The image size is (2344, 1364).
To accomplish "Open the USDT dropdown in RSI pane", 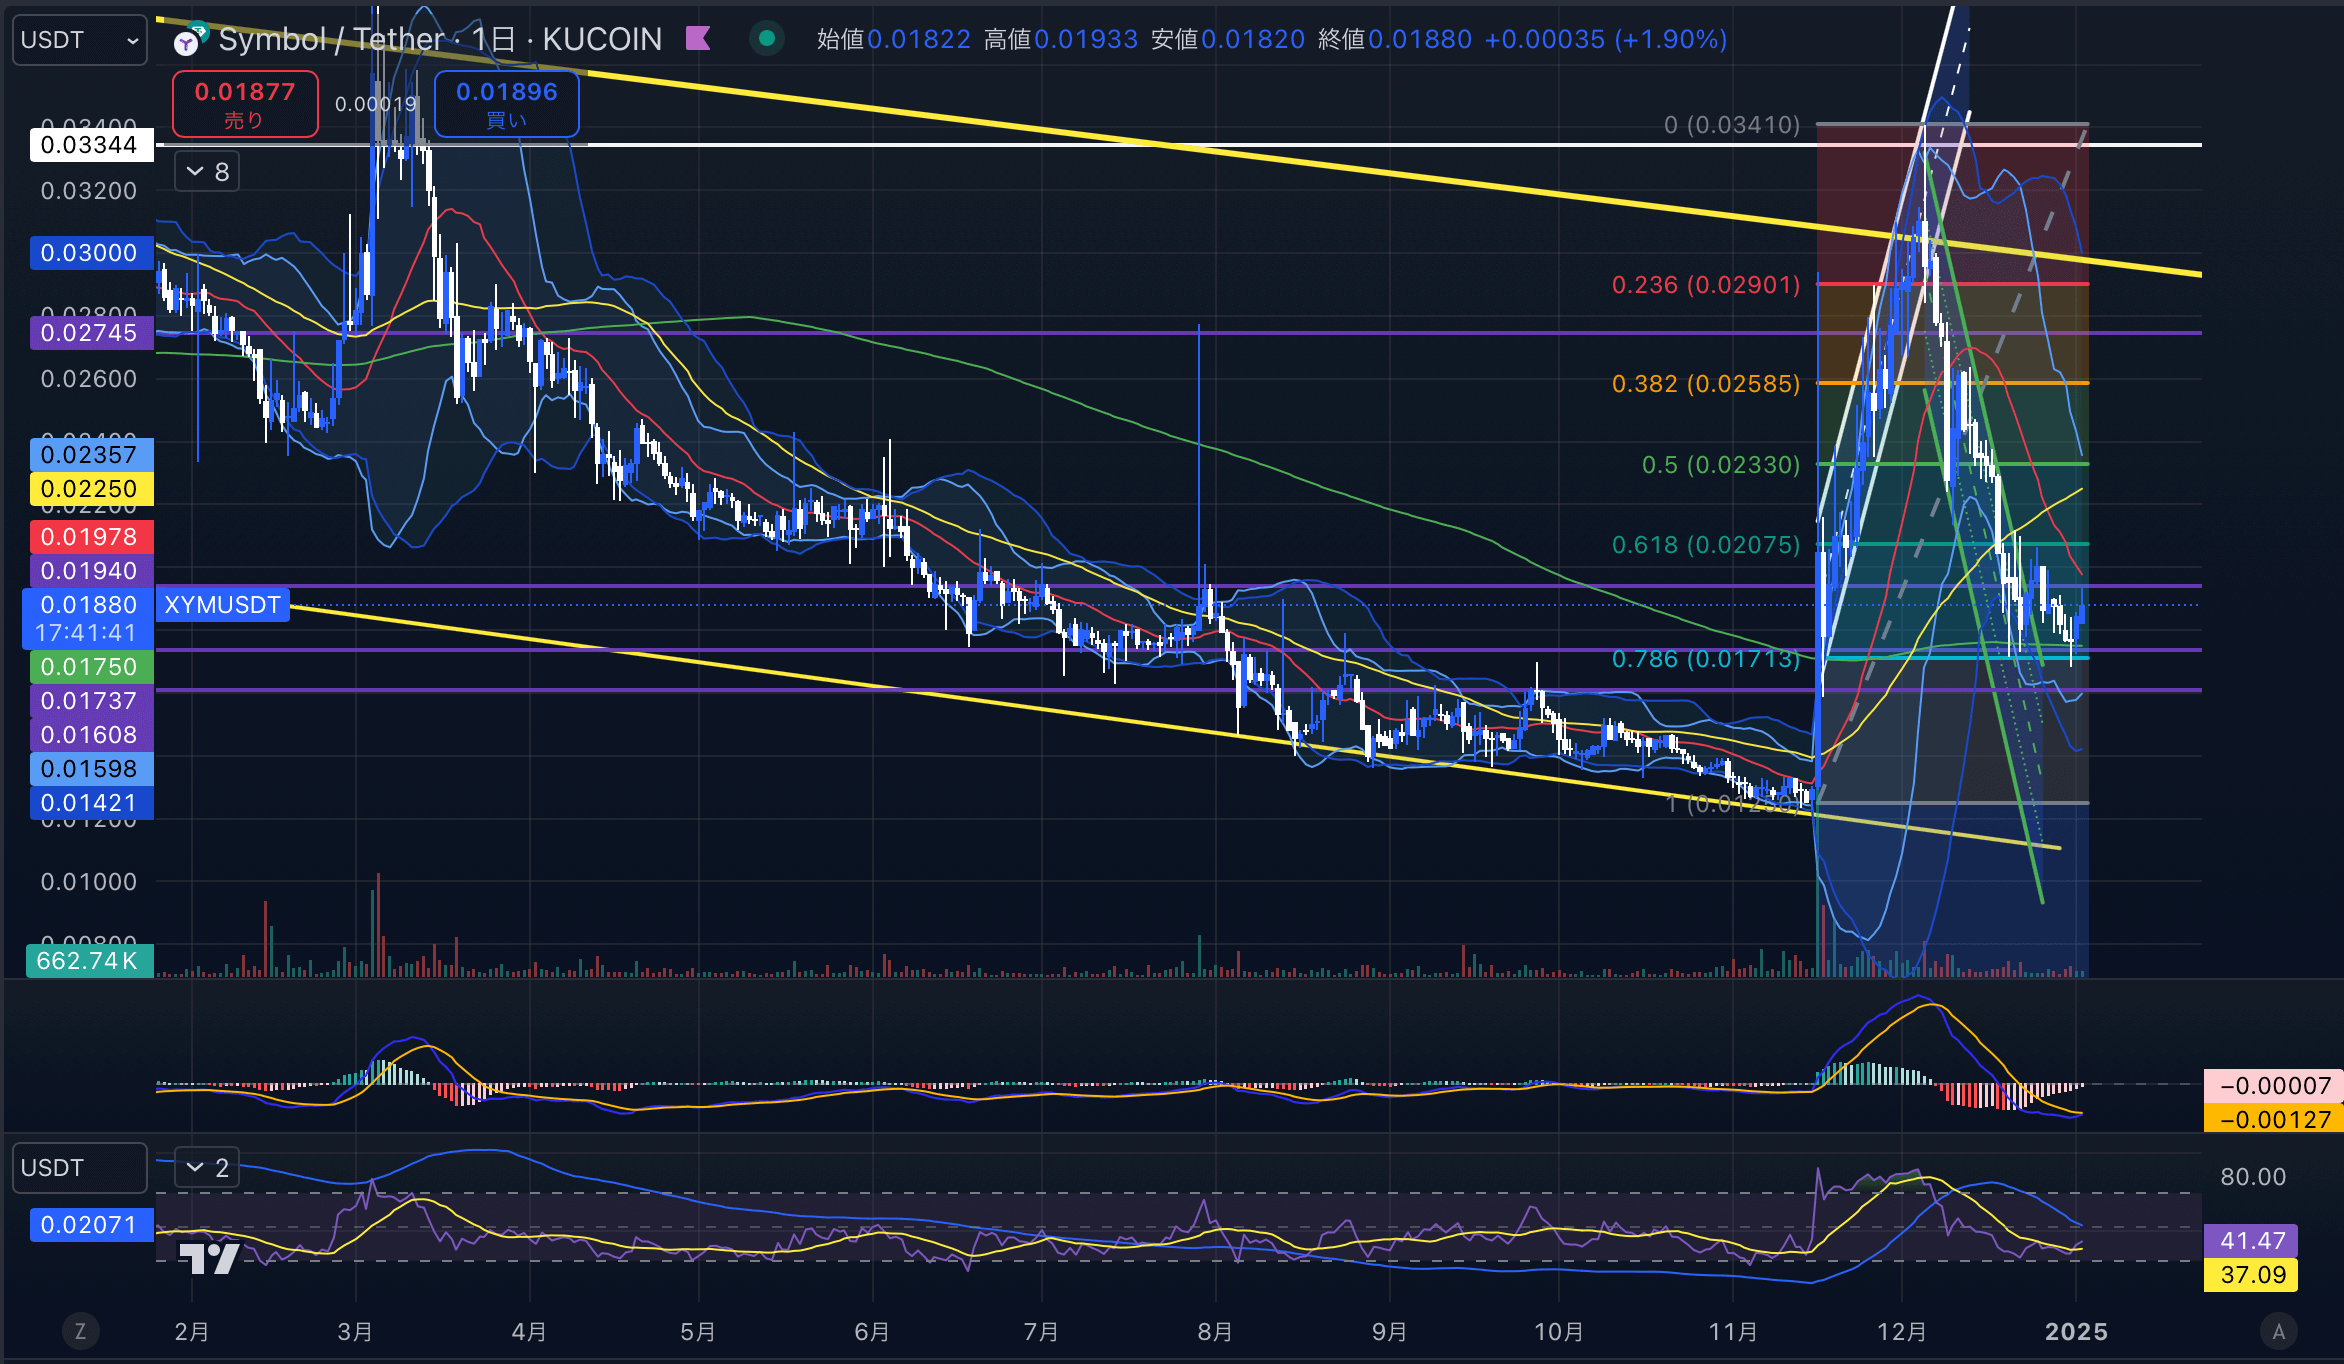I will 80,1168.
